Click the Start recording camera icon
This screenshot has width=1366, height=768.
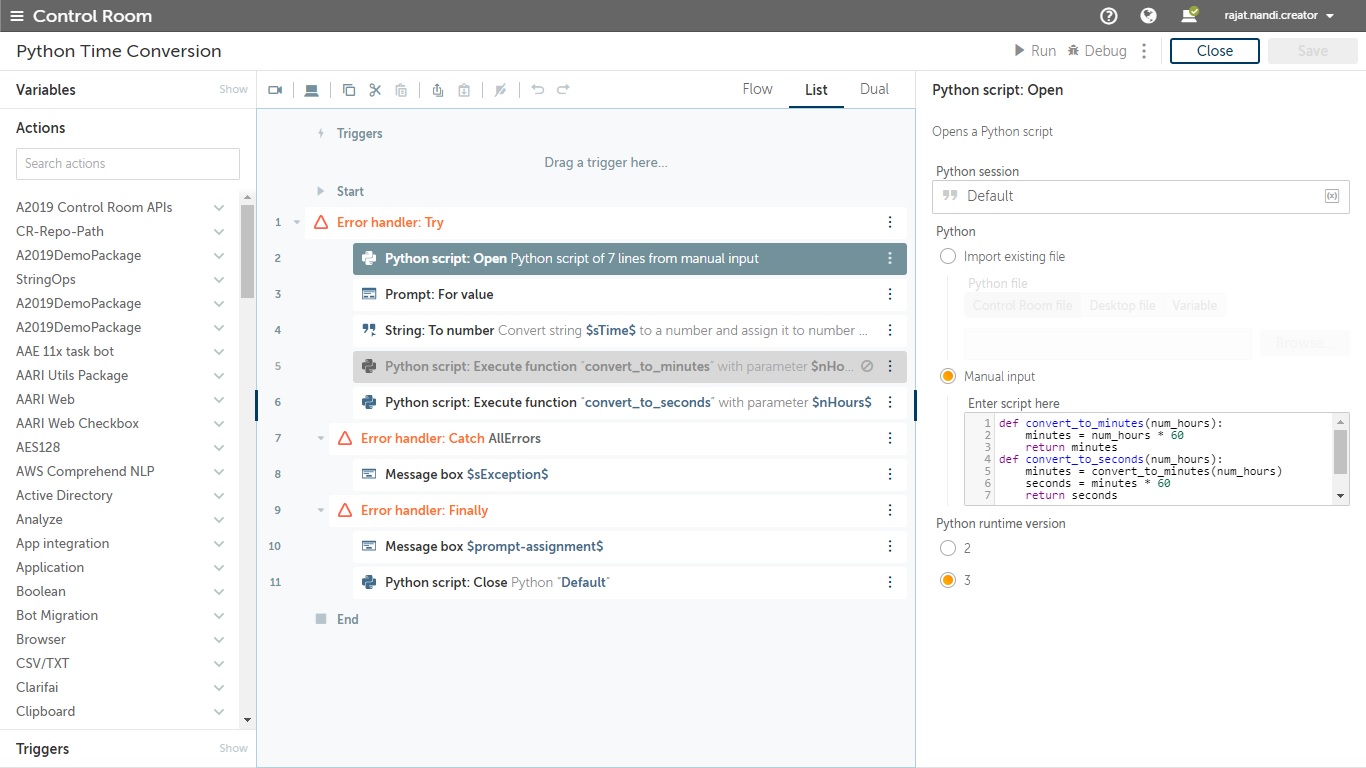click(276, 90)
